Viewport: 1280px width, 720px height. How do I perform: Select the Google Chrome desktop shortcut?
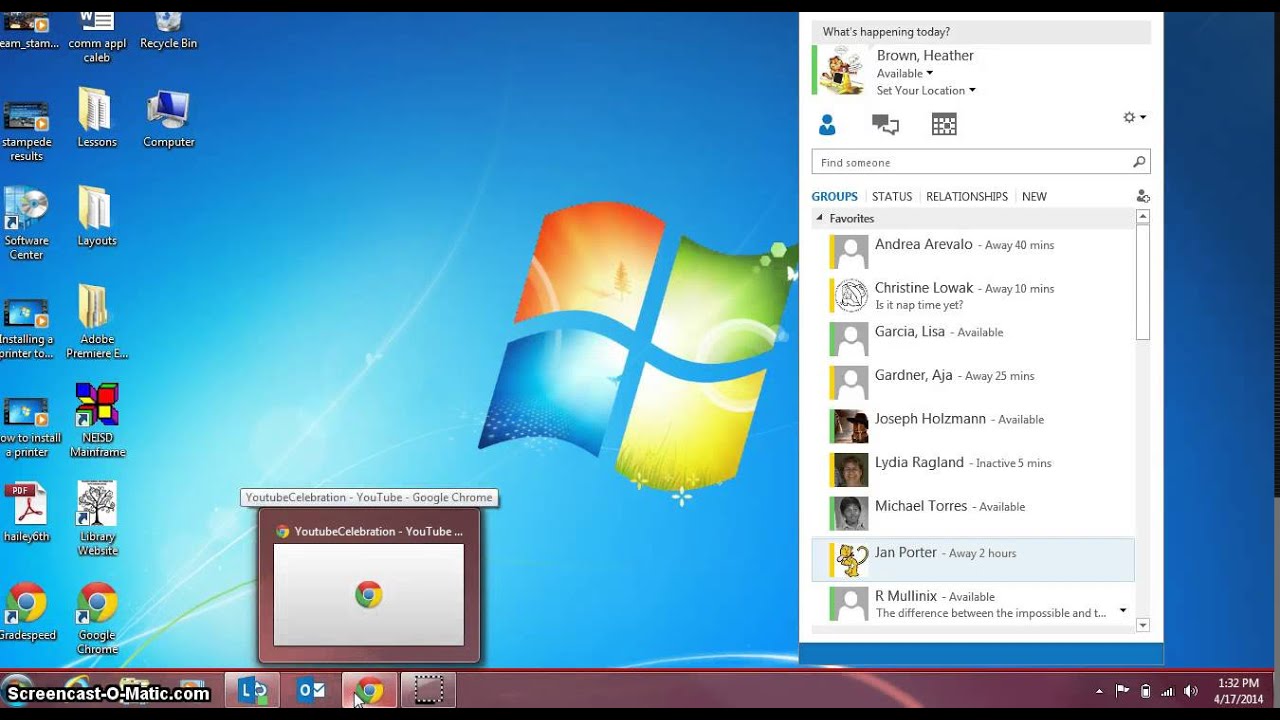[97, 617]
